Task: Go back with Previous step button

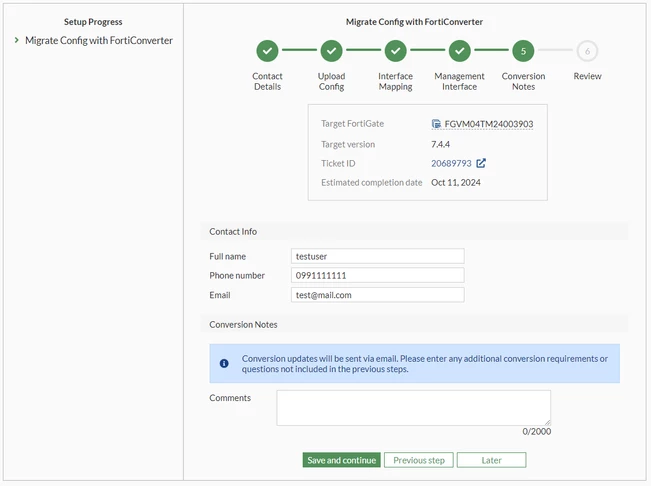Action: click(x=419, y=460)
